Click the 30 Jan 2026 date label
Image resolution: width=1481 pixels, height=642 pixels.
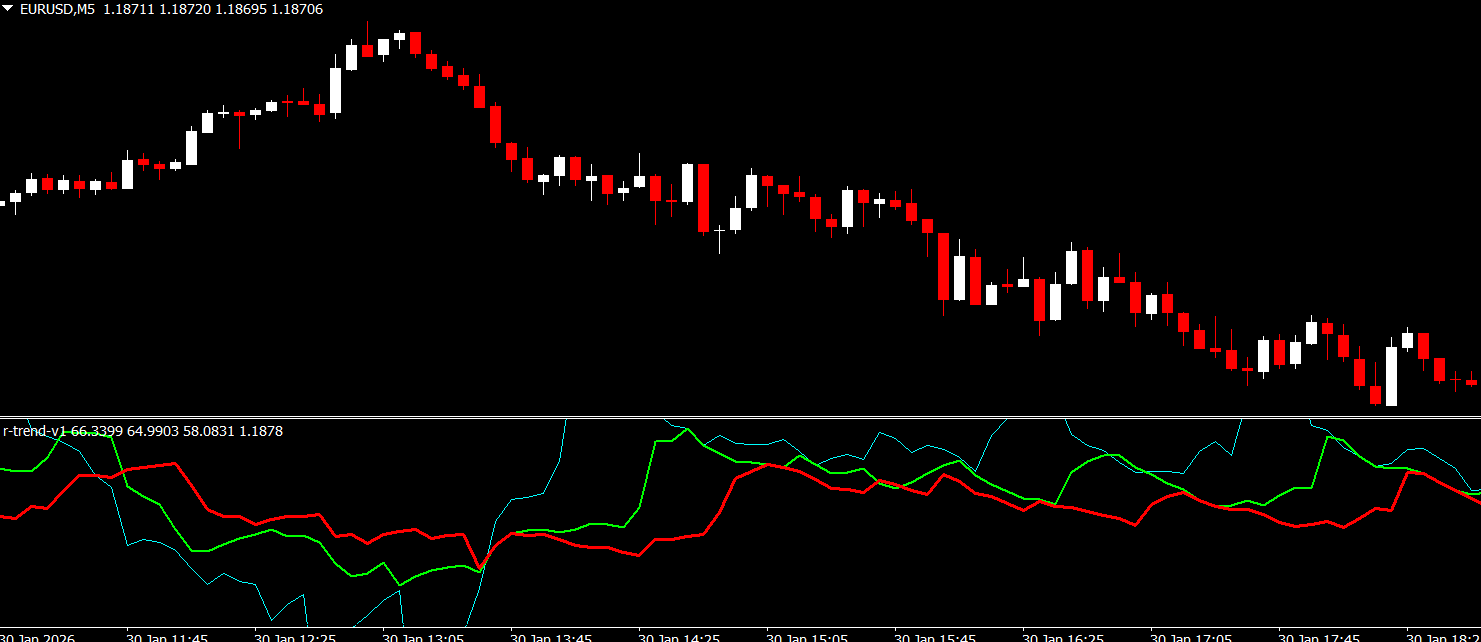coord(37,636)
